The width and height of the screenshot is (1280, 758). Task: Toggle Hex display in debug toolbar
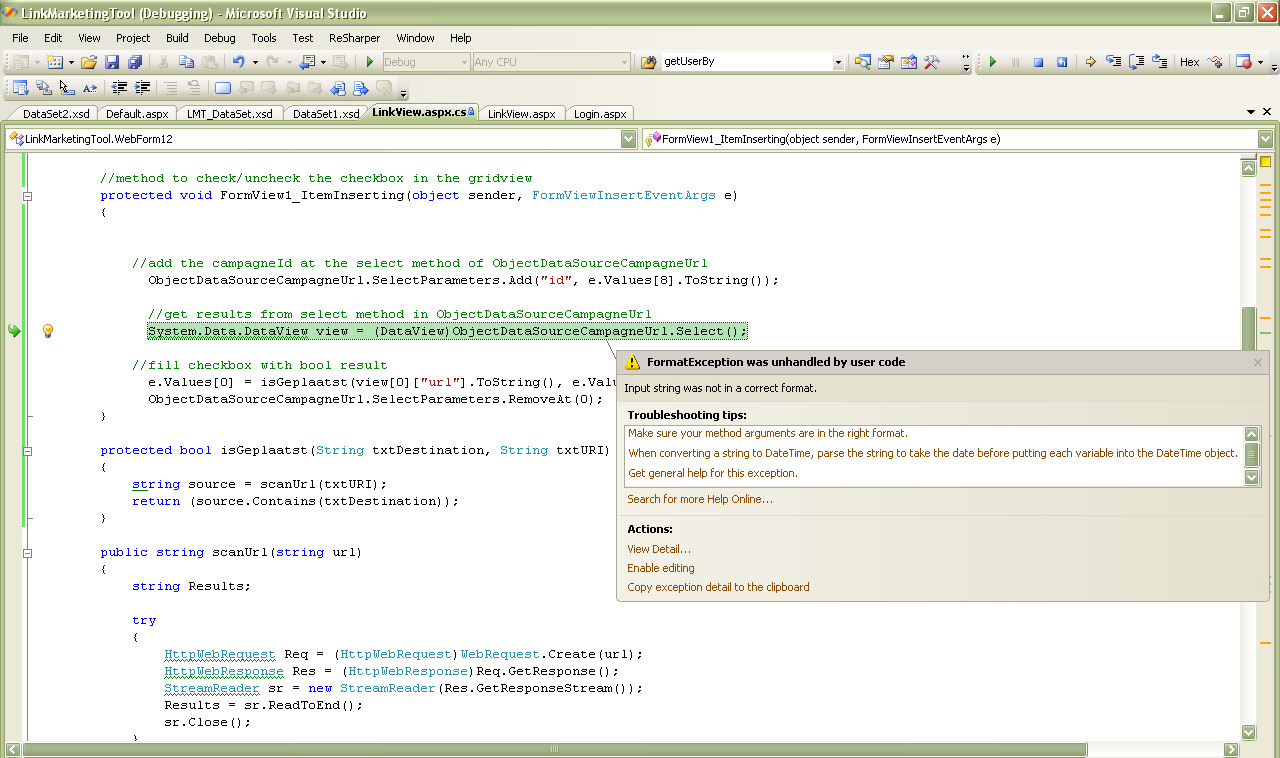(x=1189, y=62)
